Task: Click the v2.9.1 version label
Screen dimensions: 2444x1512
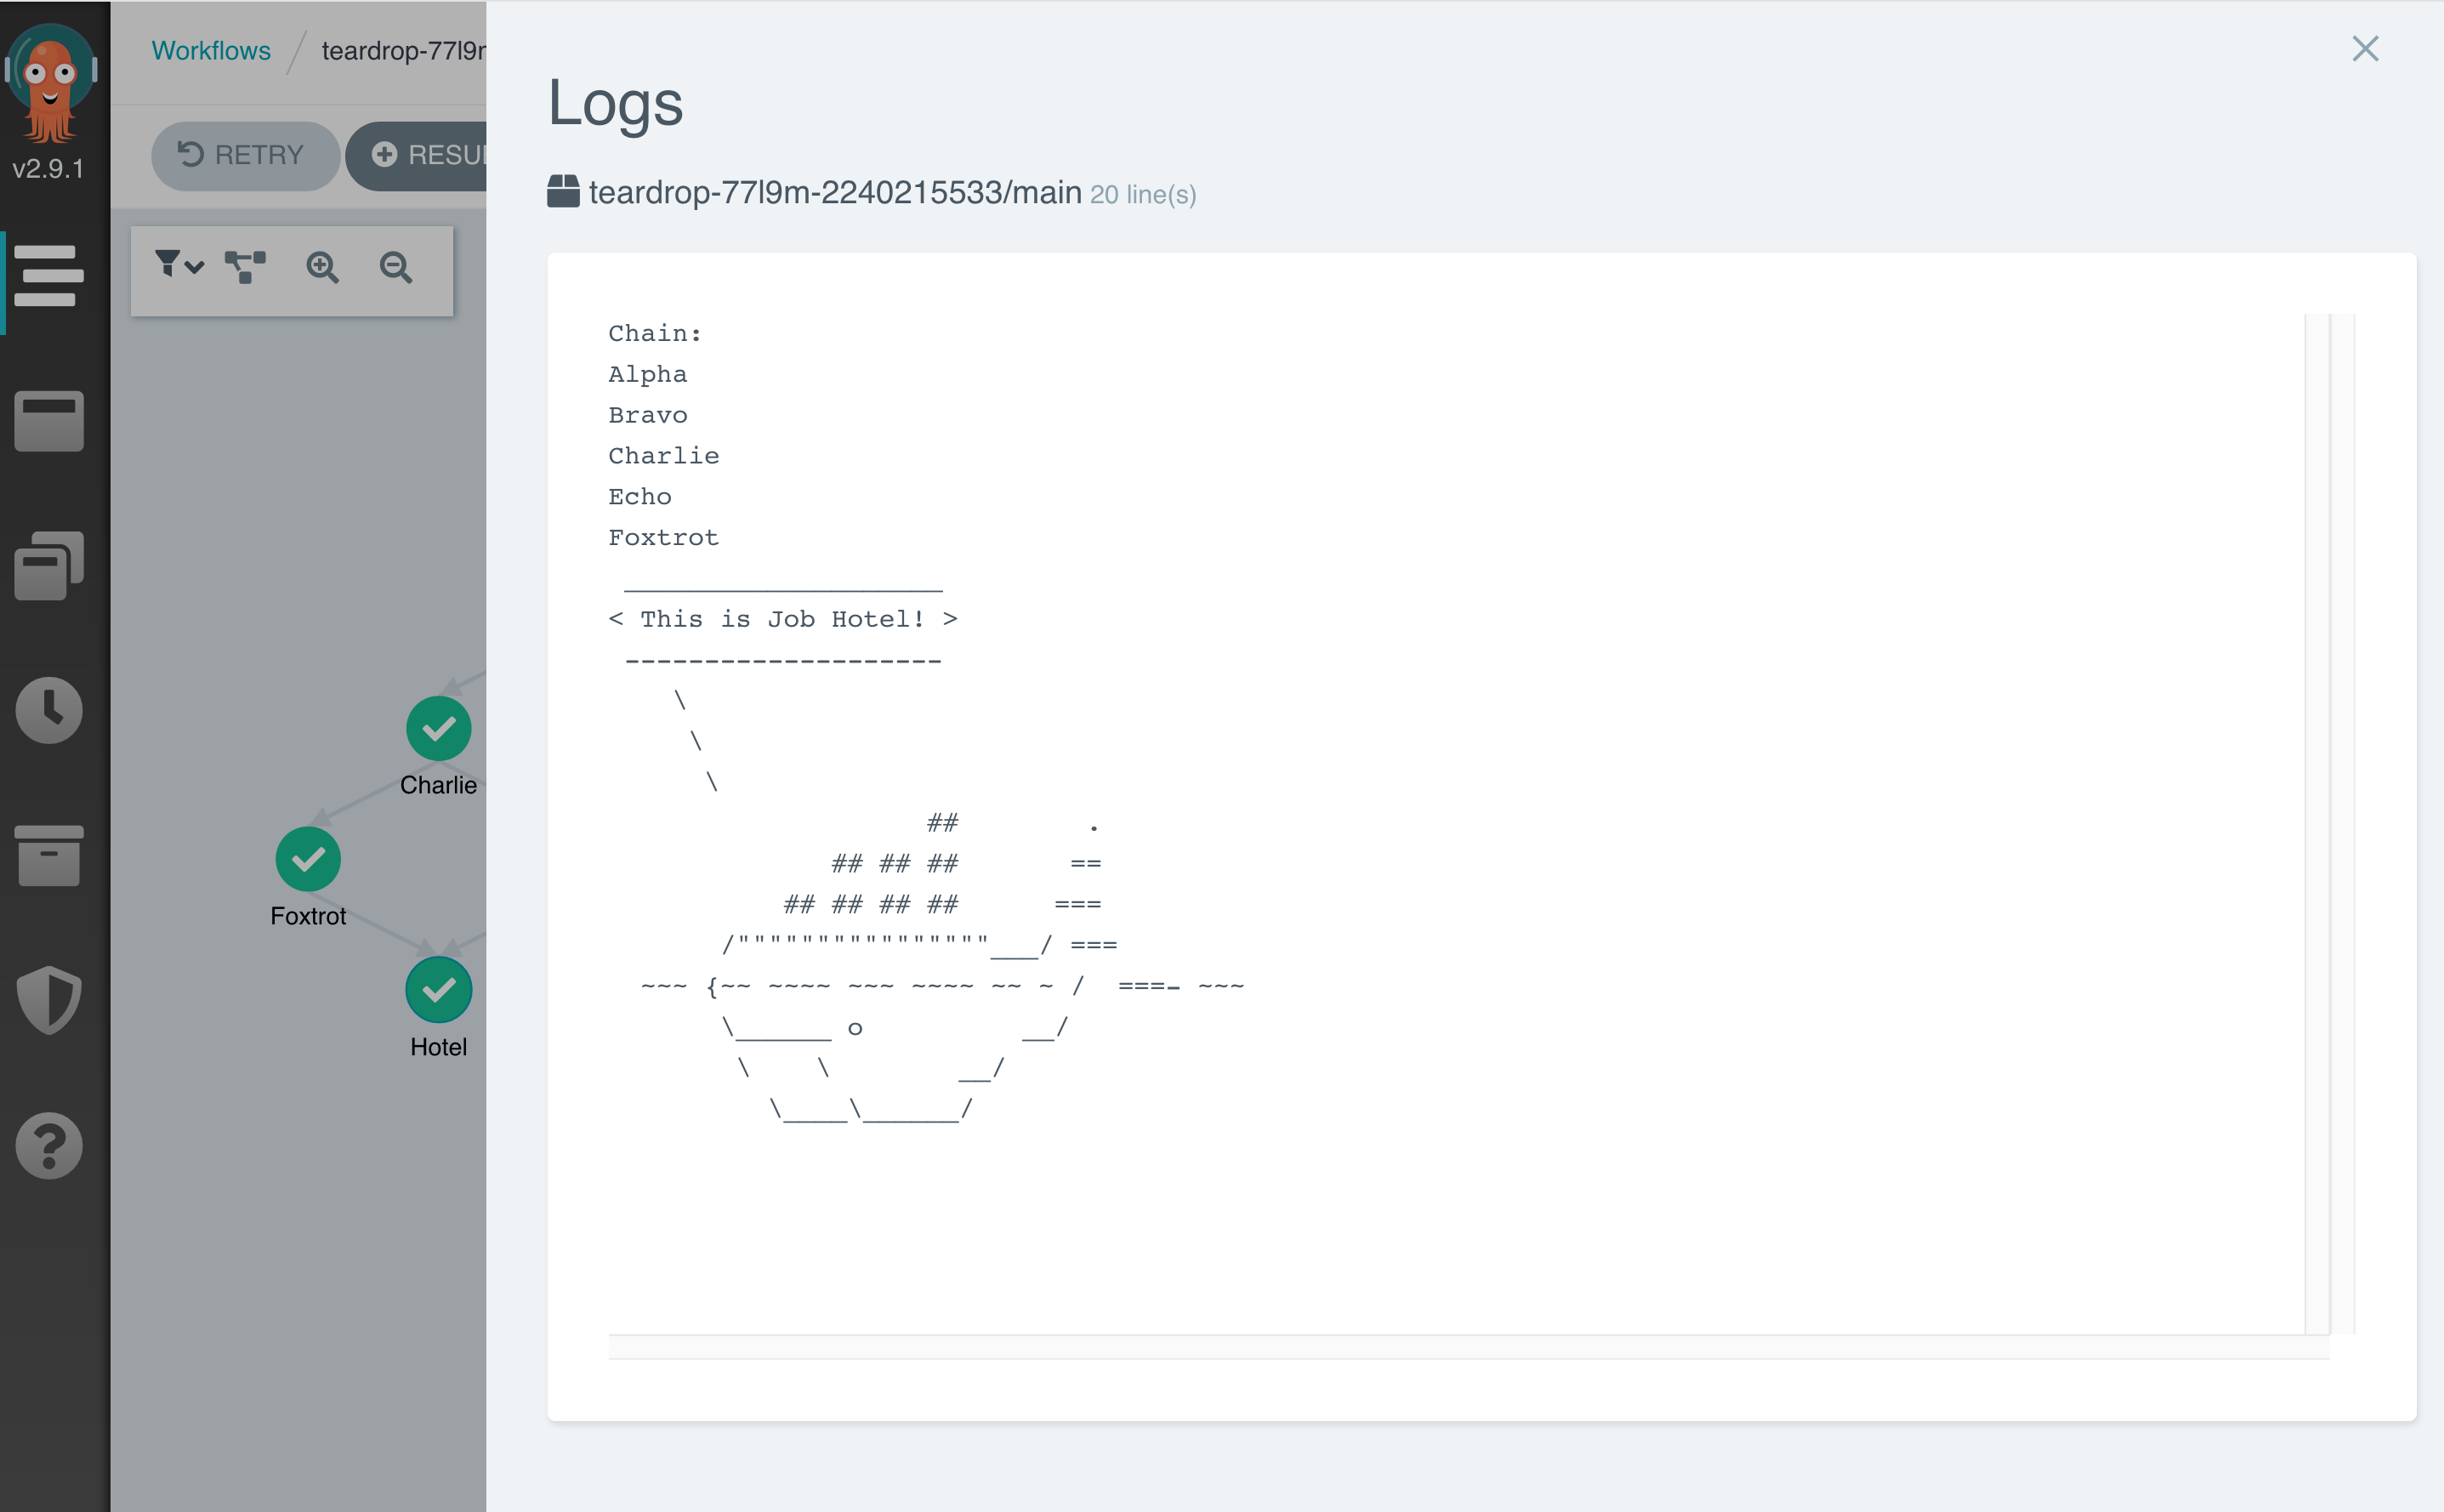Action: tap(48, 168)
